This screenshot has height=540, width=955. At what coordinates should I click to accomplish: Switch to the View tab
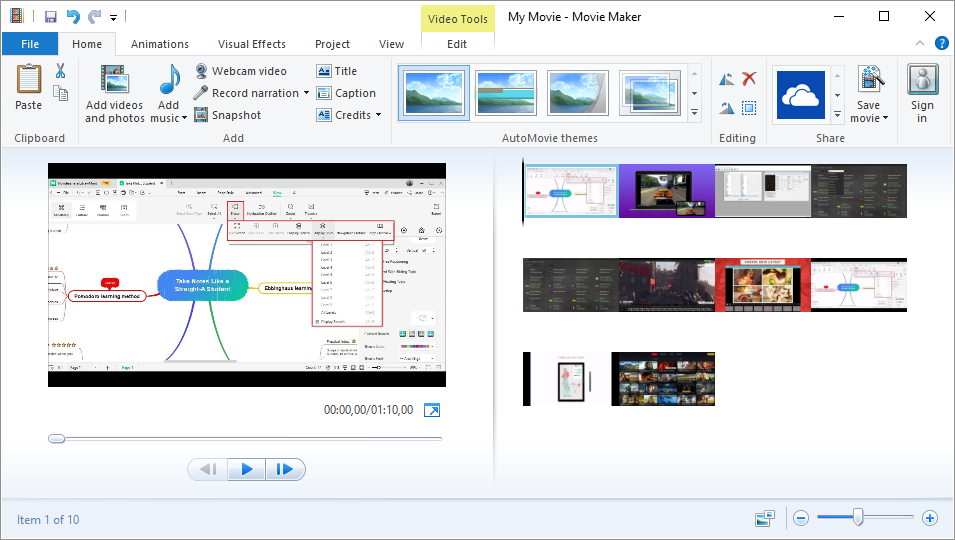pos(391,44)
